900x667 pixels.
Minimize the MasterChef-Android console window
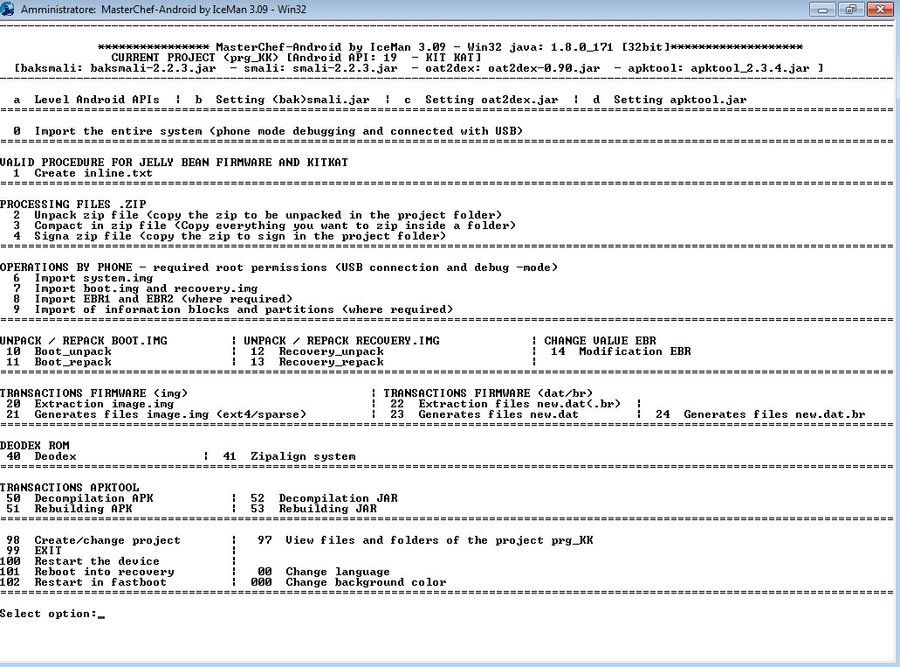[x=822, y=9]
